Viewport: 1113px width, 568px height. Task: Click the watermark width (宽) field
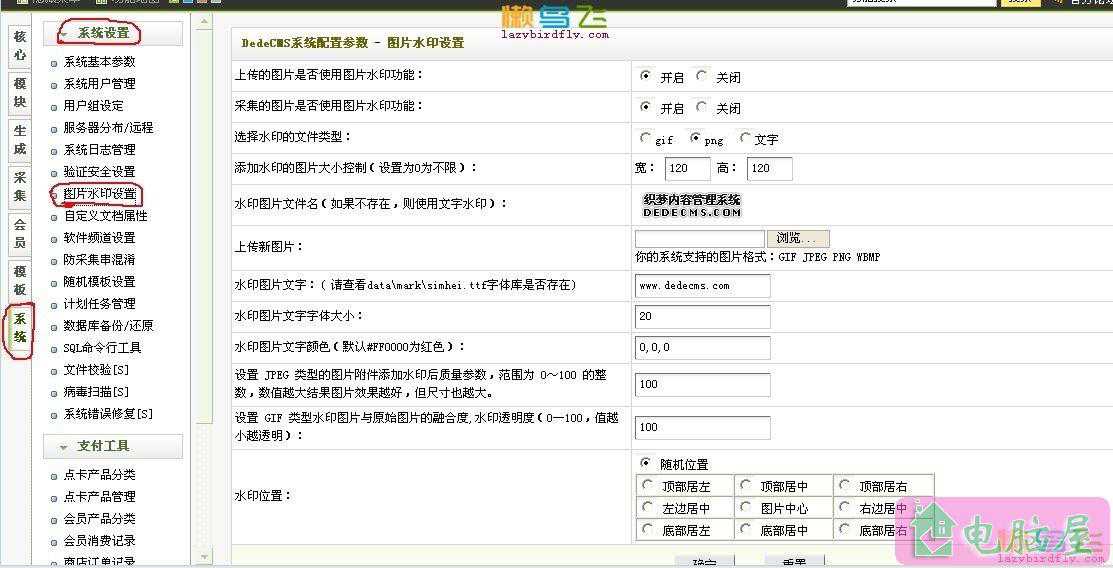click(688, 168)
